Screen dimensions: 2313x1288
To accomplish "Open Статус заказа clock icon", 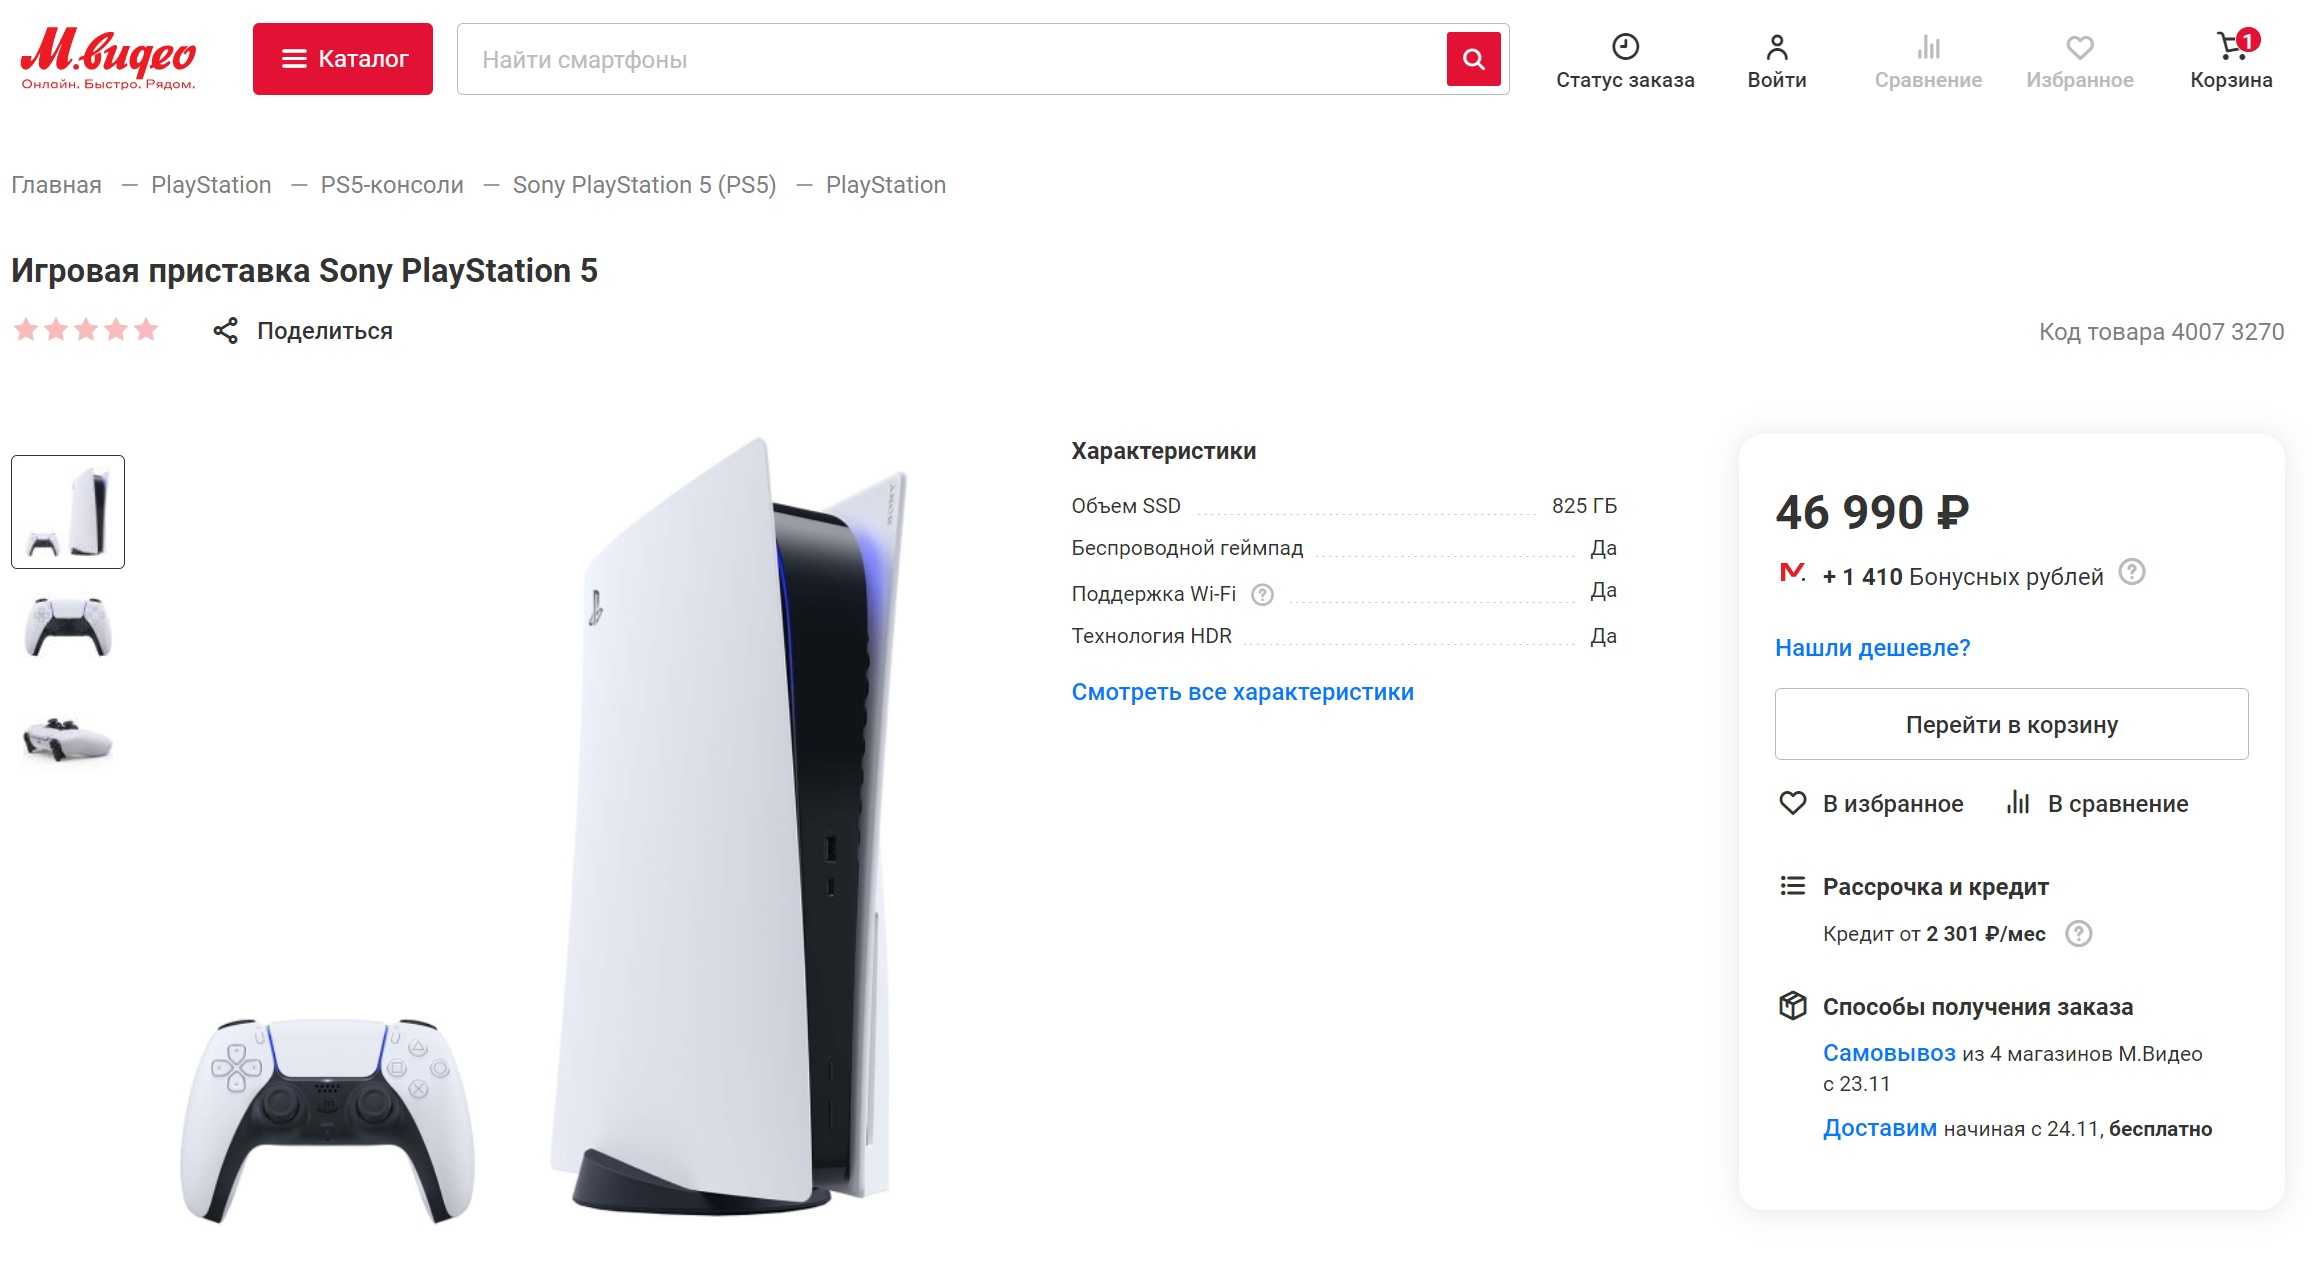I will [1625, 47].
